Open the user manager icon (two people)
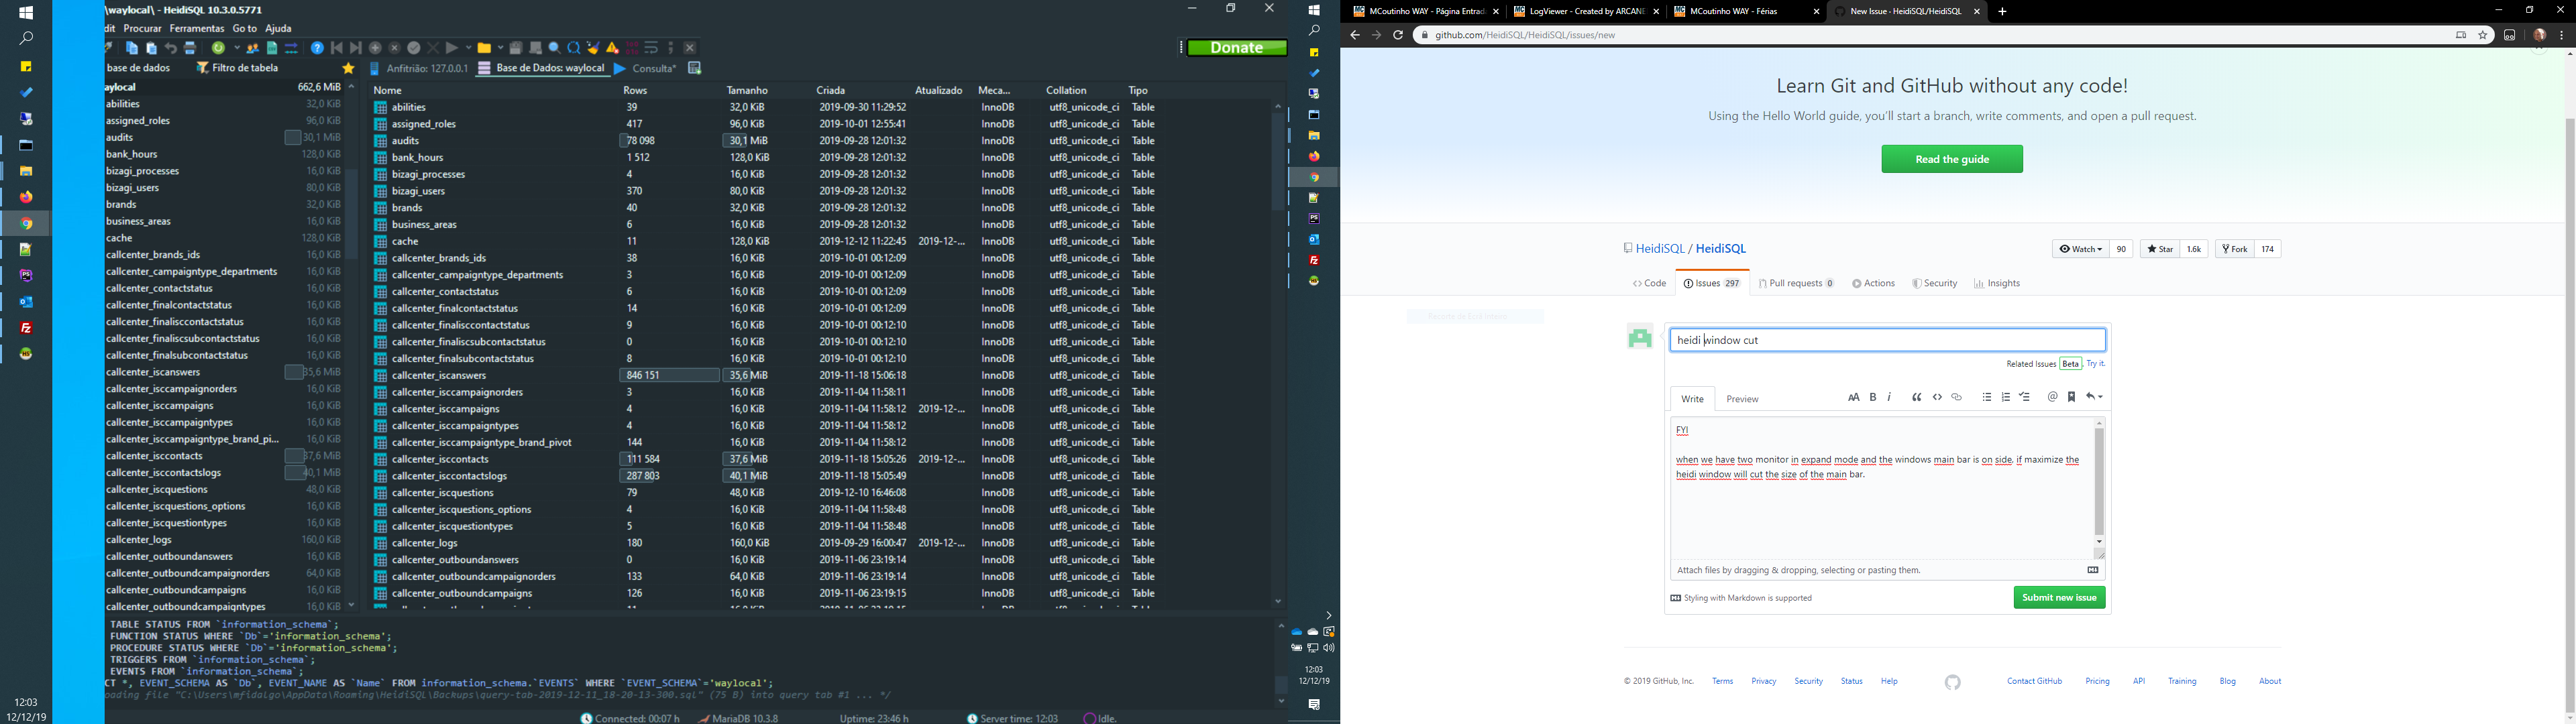The image size is (2576, 724). (253, 47)
